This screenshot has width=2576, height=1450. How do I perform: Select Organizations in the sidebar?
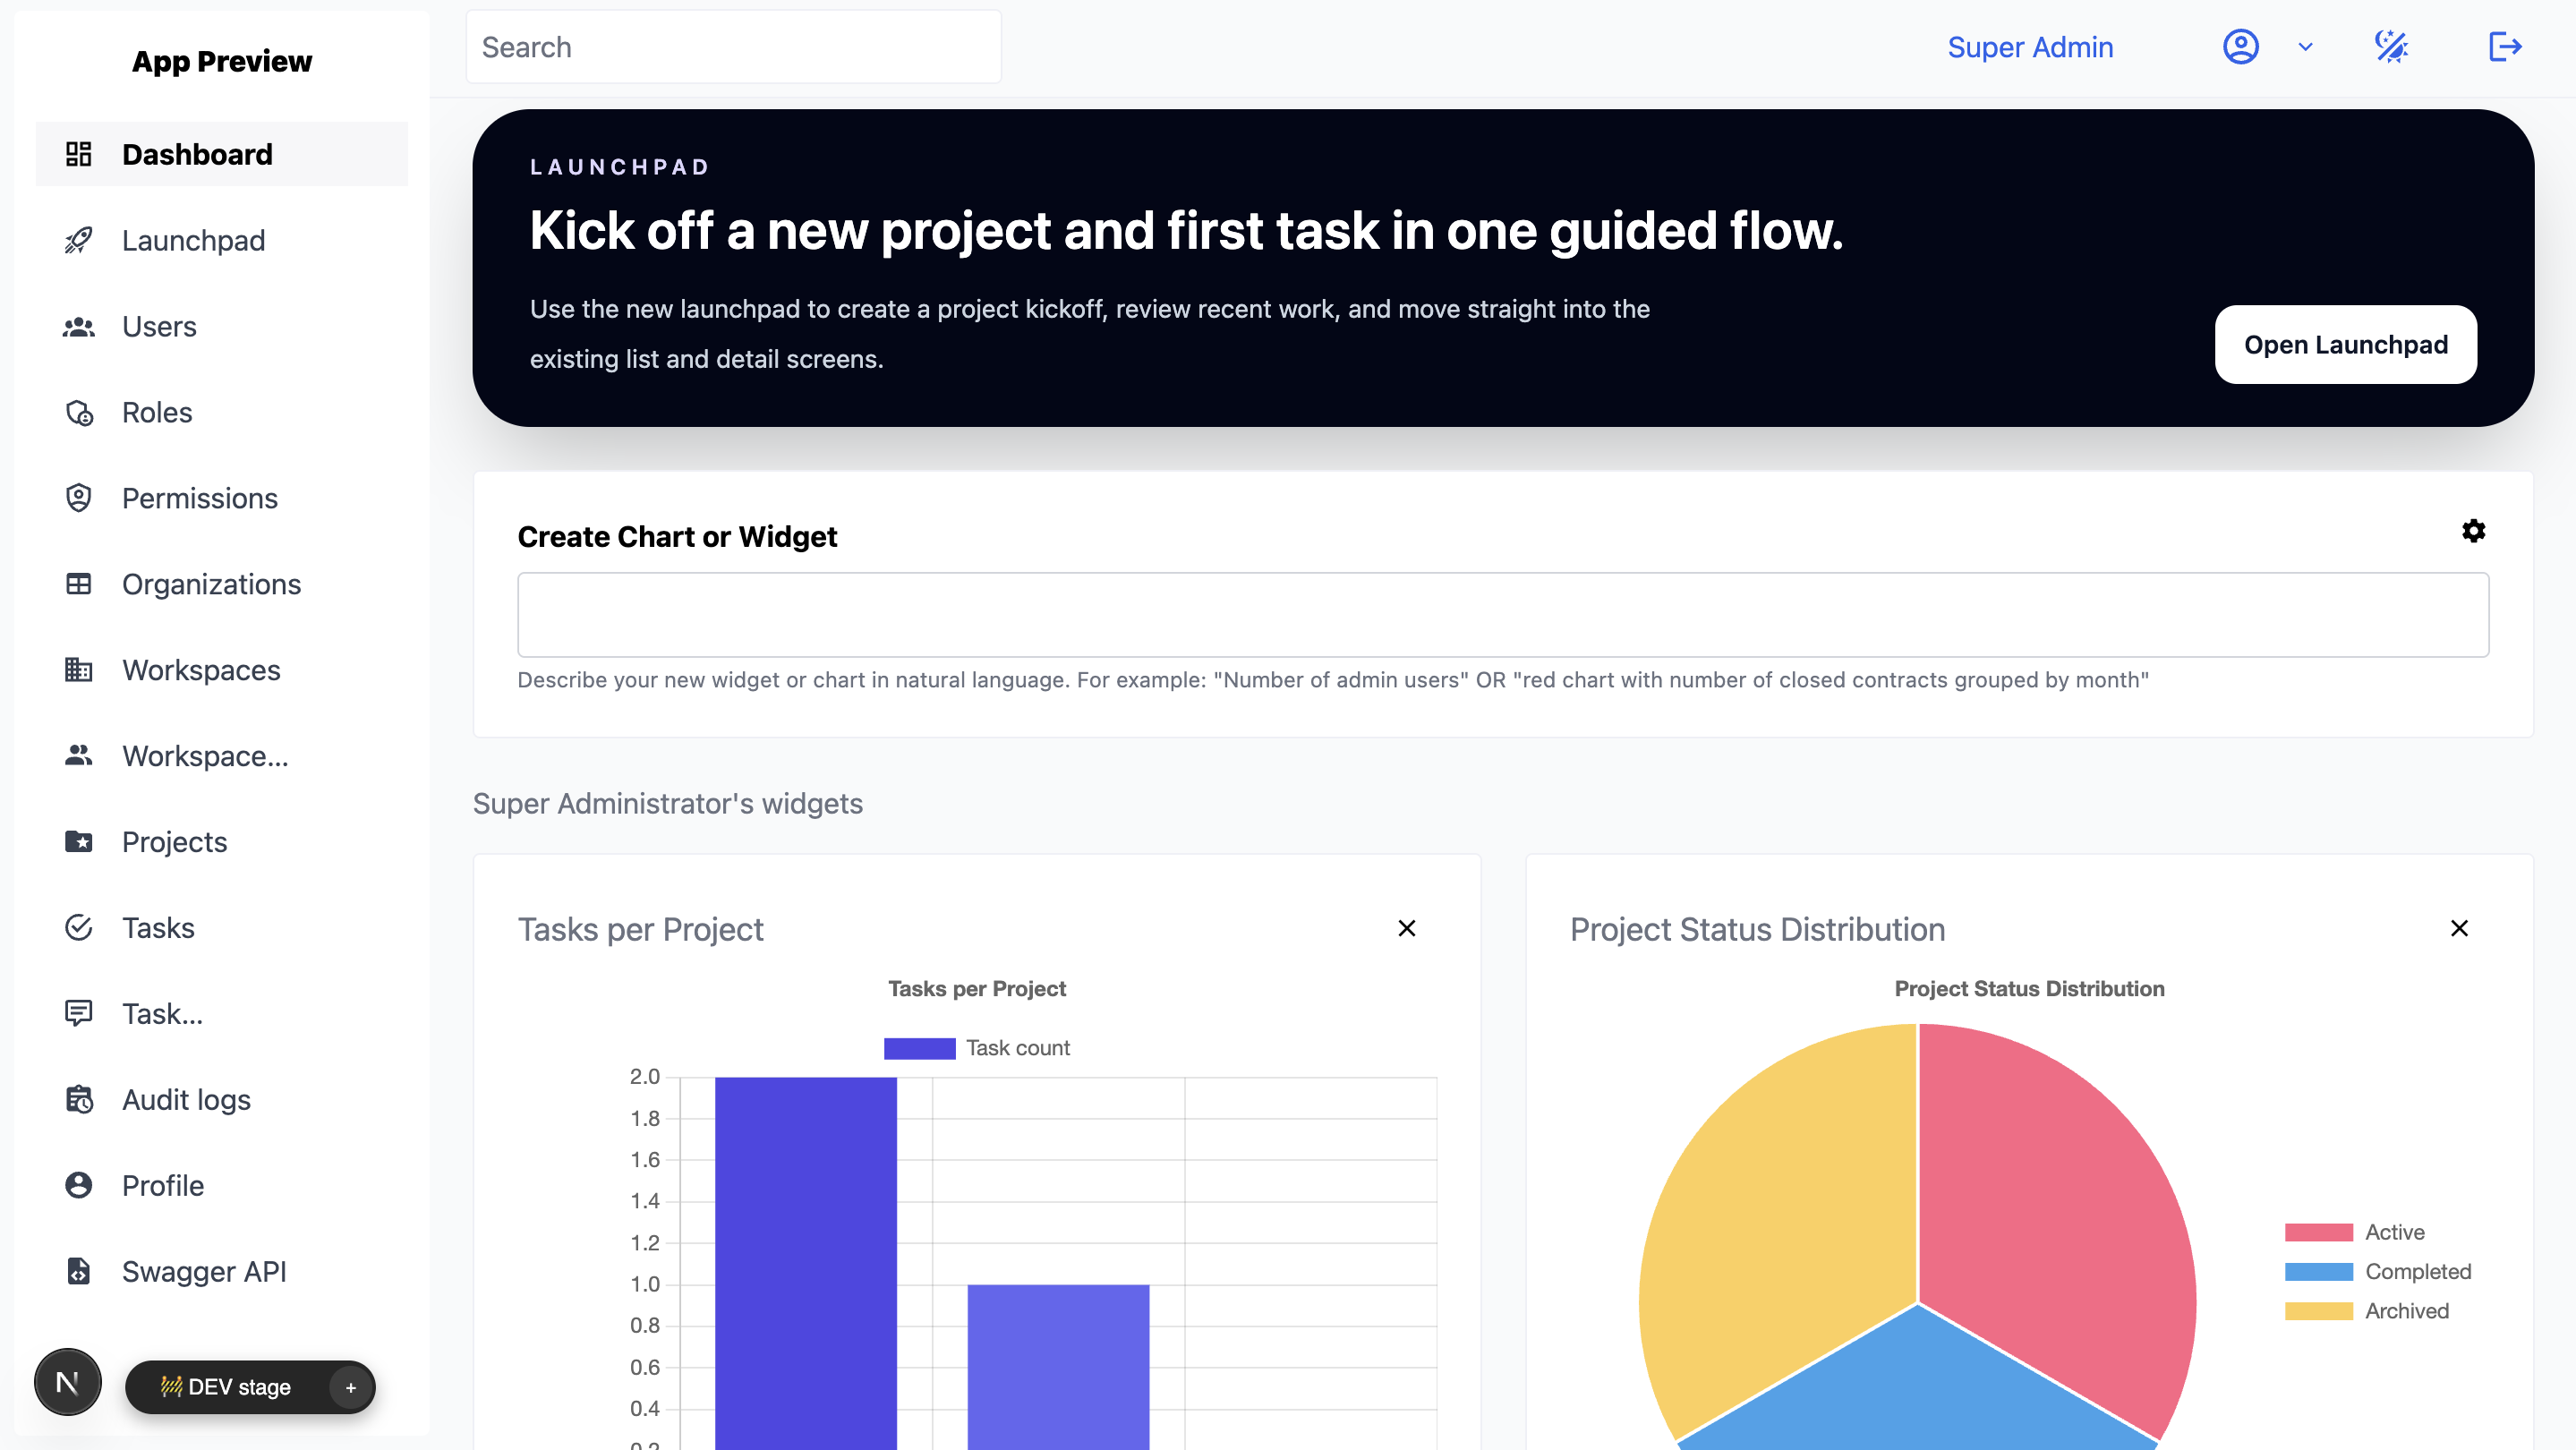pyautogui.click(x=222, y=584)
